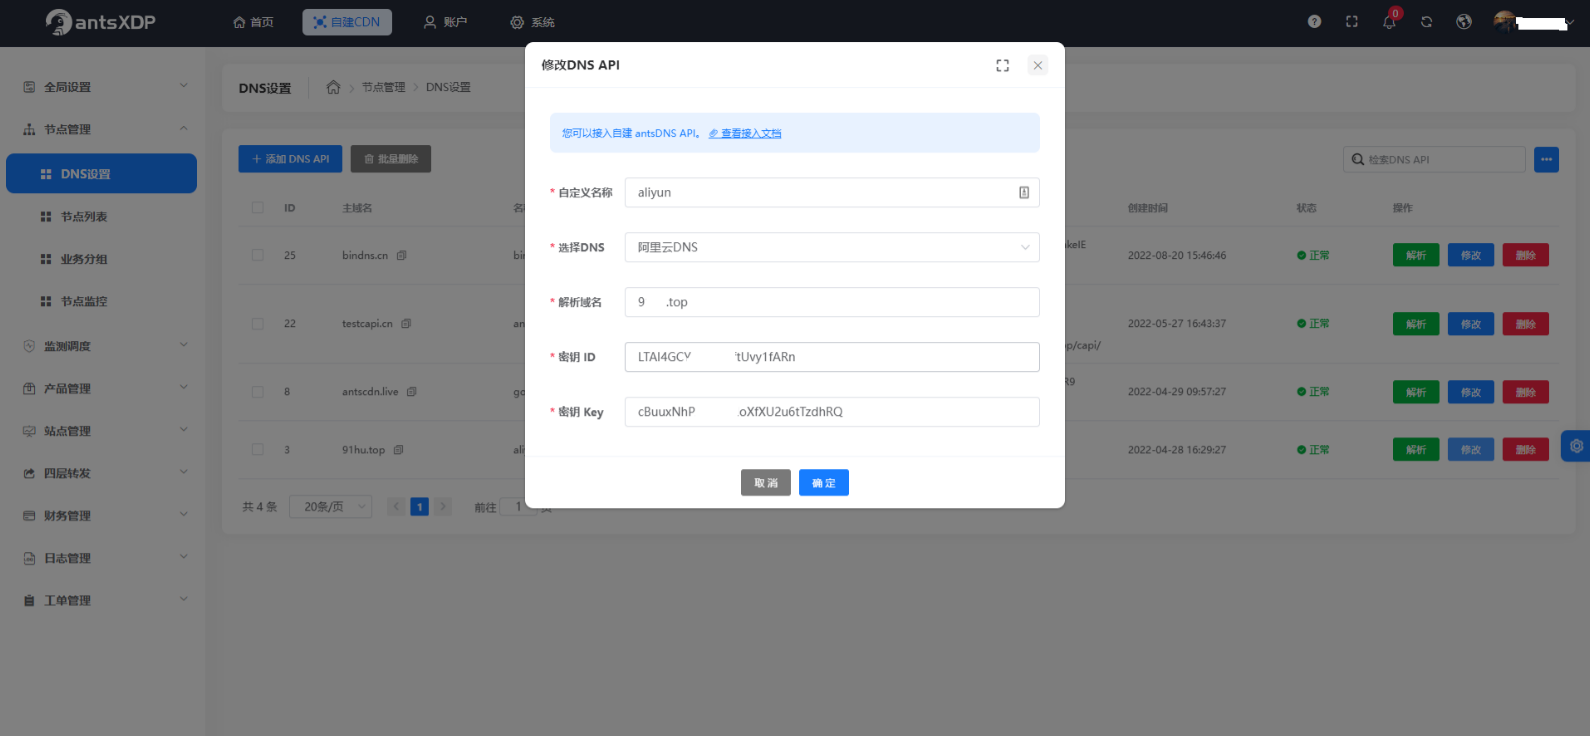Tick the checkbox for row antscdn.live
This screenshot has height=736, width=1590.
(257, 391)
